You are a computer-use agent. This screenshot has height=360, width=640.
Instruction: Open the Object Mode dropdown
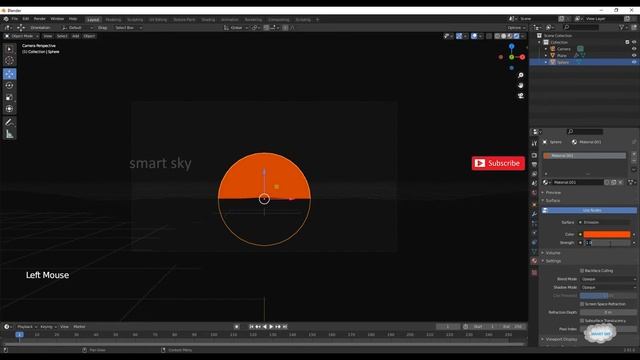tap(21, 36)
